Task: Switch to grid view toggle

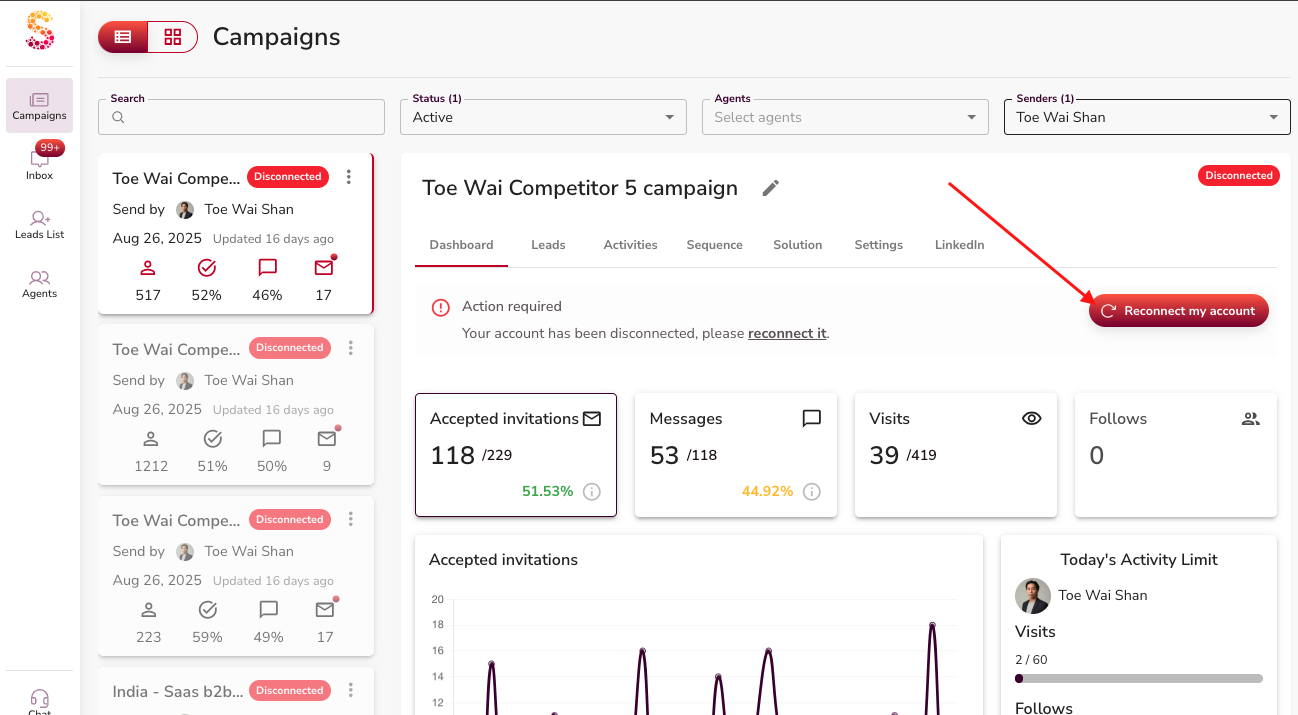Action: pyautogui.click(x=173, y=37)
